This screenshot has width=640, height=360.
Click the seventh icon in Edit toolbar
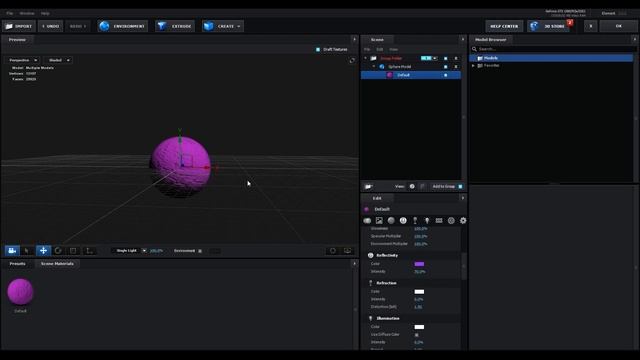[439, 220]
